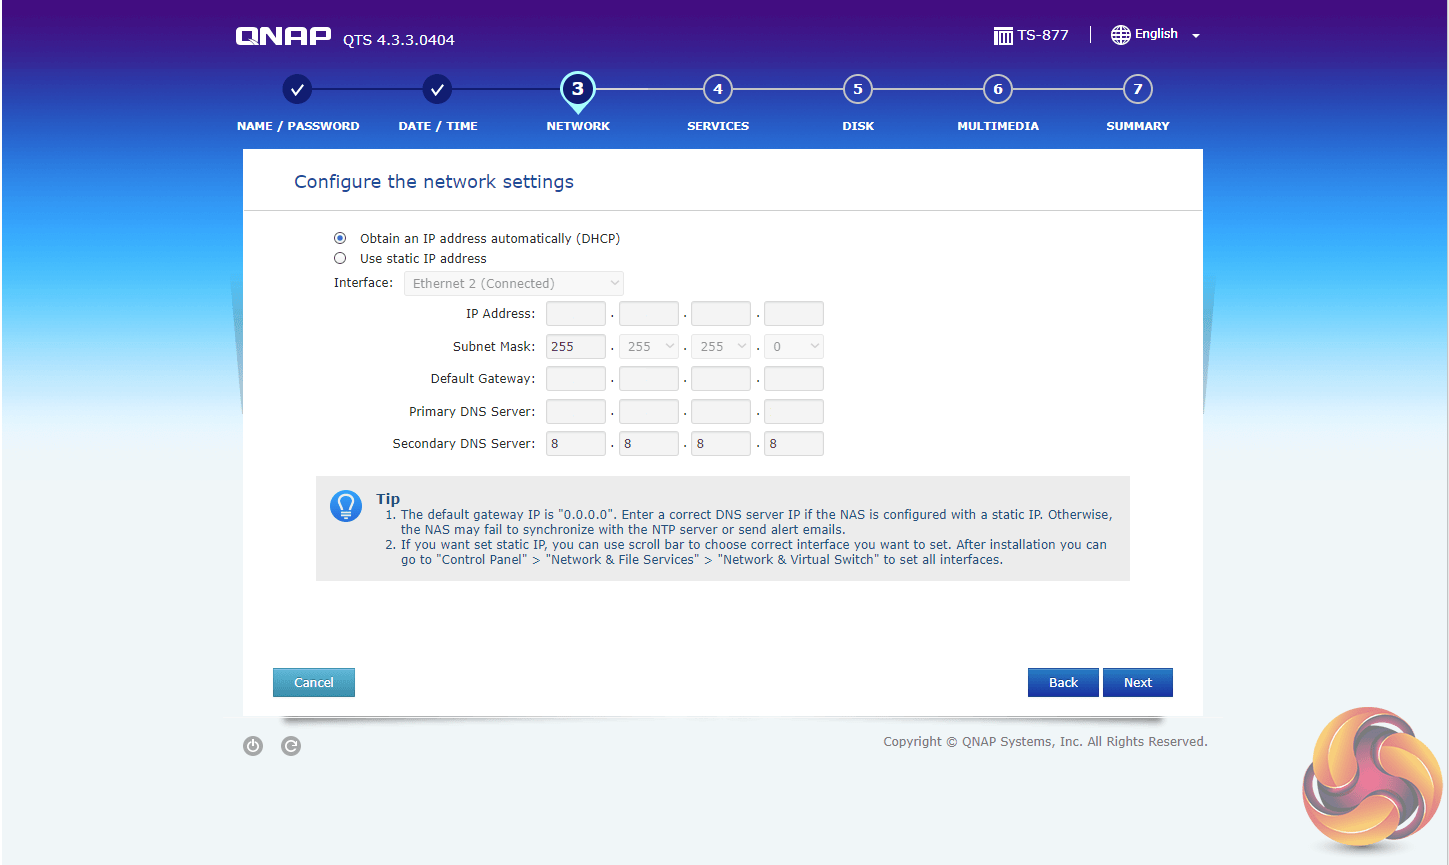Click the TS-877 NAS device icon
The image size is (1449, 865).
click(1003, 36)
